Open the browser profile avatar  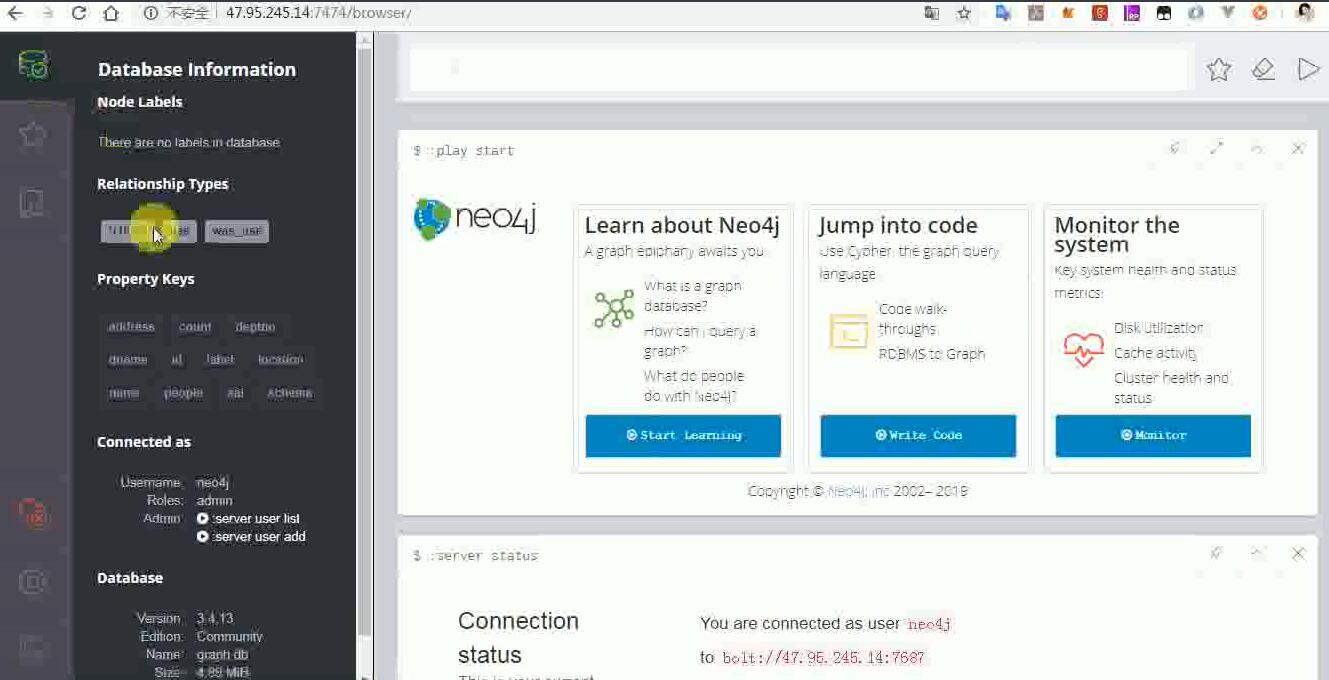[1304, 13]
